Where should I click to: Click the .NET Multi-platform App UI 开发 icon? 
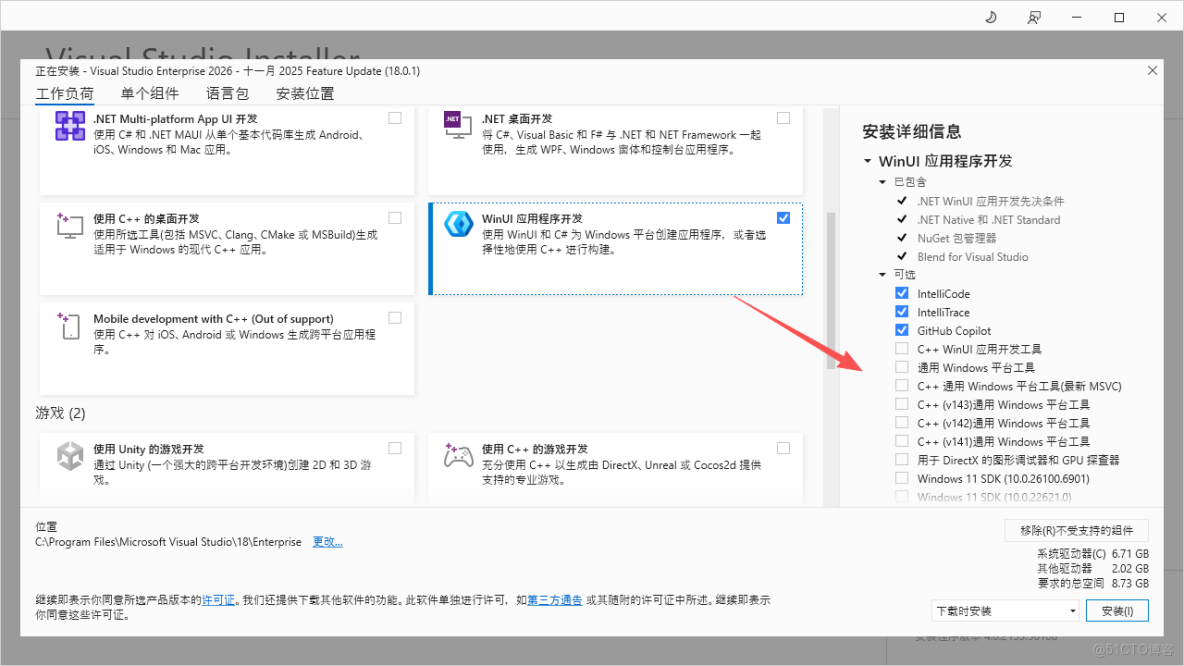70,127
